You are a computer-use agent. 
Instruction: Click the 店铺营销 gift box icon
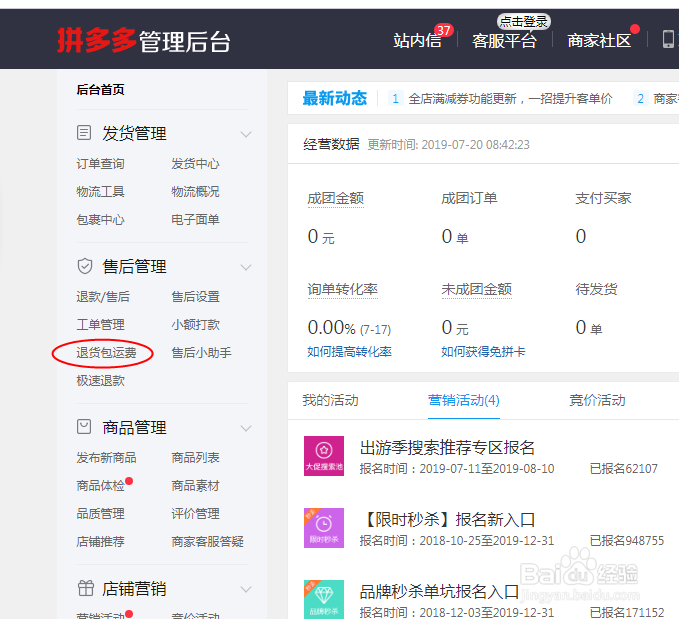[85, 588]
